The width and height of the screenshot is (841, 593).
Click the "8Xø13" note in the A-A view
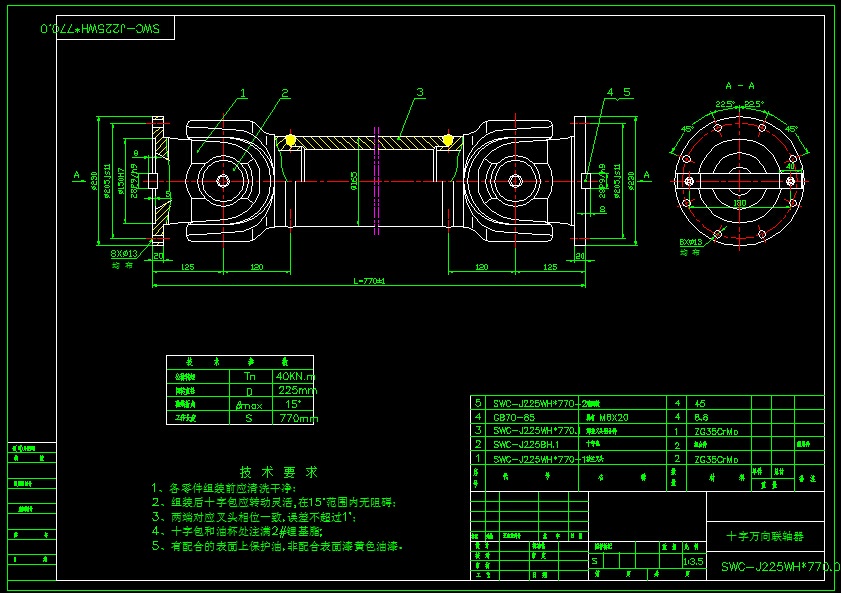pyautogui.click(x=691, y=242)
